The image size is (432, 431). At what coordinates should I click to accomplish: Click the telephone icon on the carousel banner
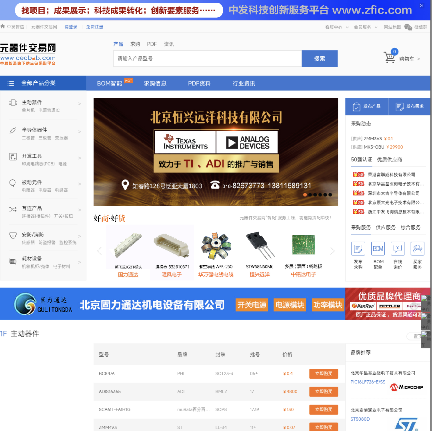(215, 185)
